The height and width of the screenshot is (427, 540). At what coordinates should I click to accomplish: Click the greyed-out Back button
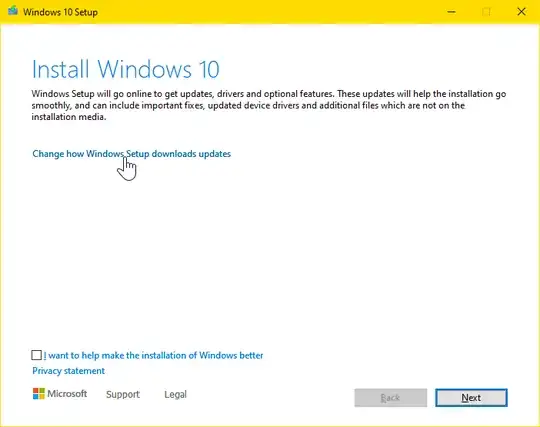click(x=391, y=398)
